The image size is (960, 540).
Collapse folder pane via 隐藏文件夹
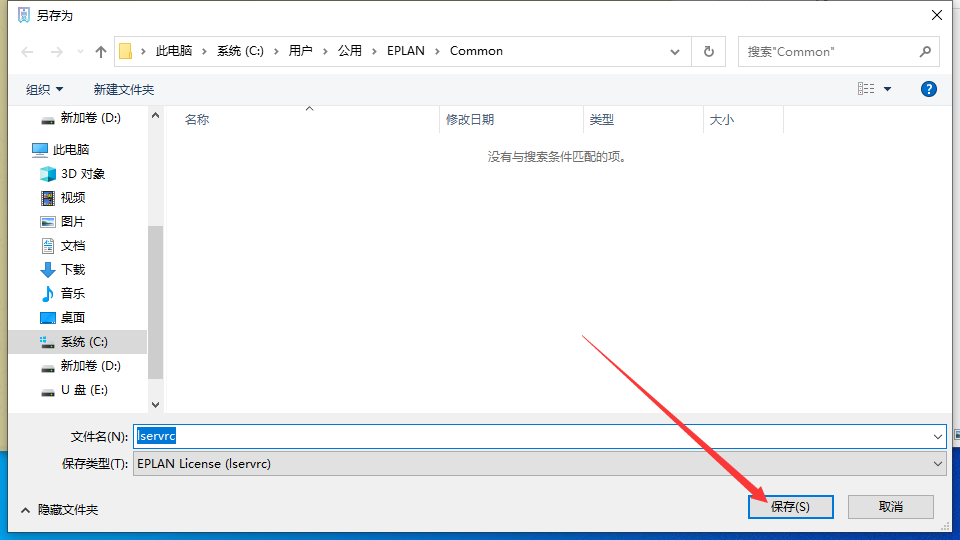pos(59,510)
